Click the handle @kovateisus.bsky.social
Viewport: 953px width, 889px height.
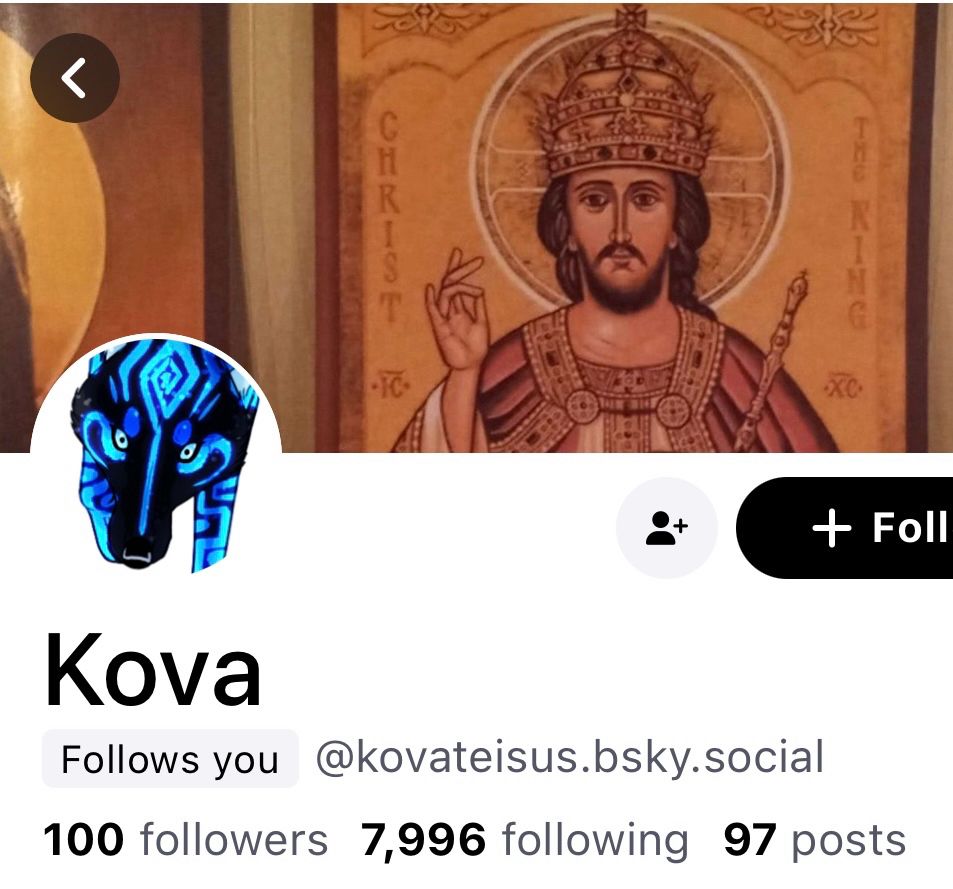pyautogui.click(x=570, y=758)
